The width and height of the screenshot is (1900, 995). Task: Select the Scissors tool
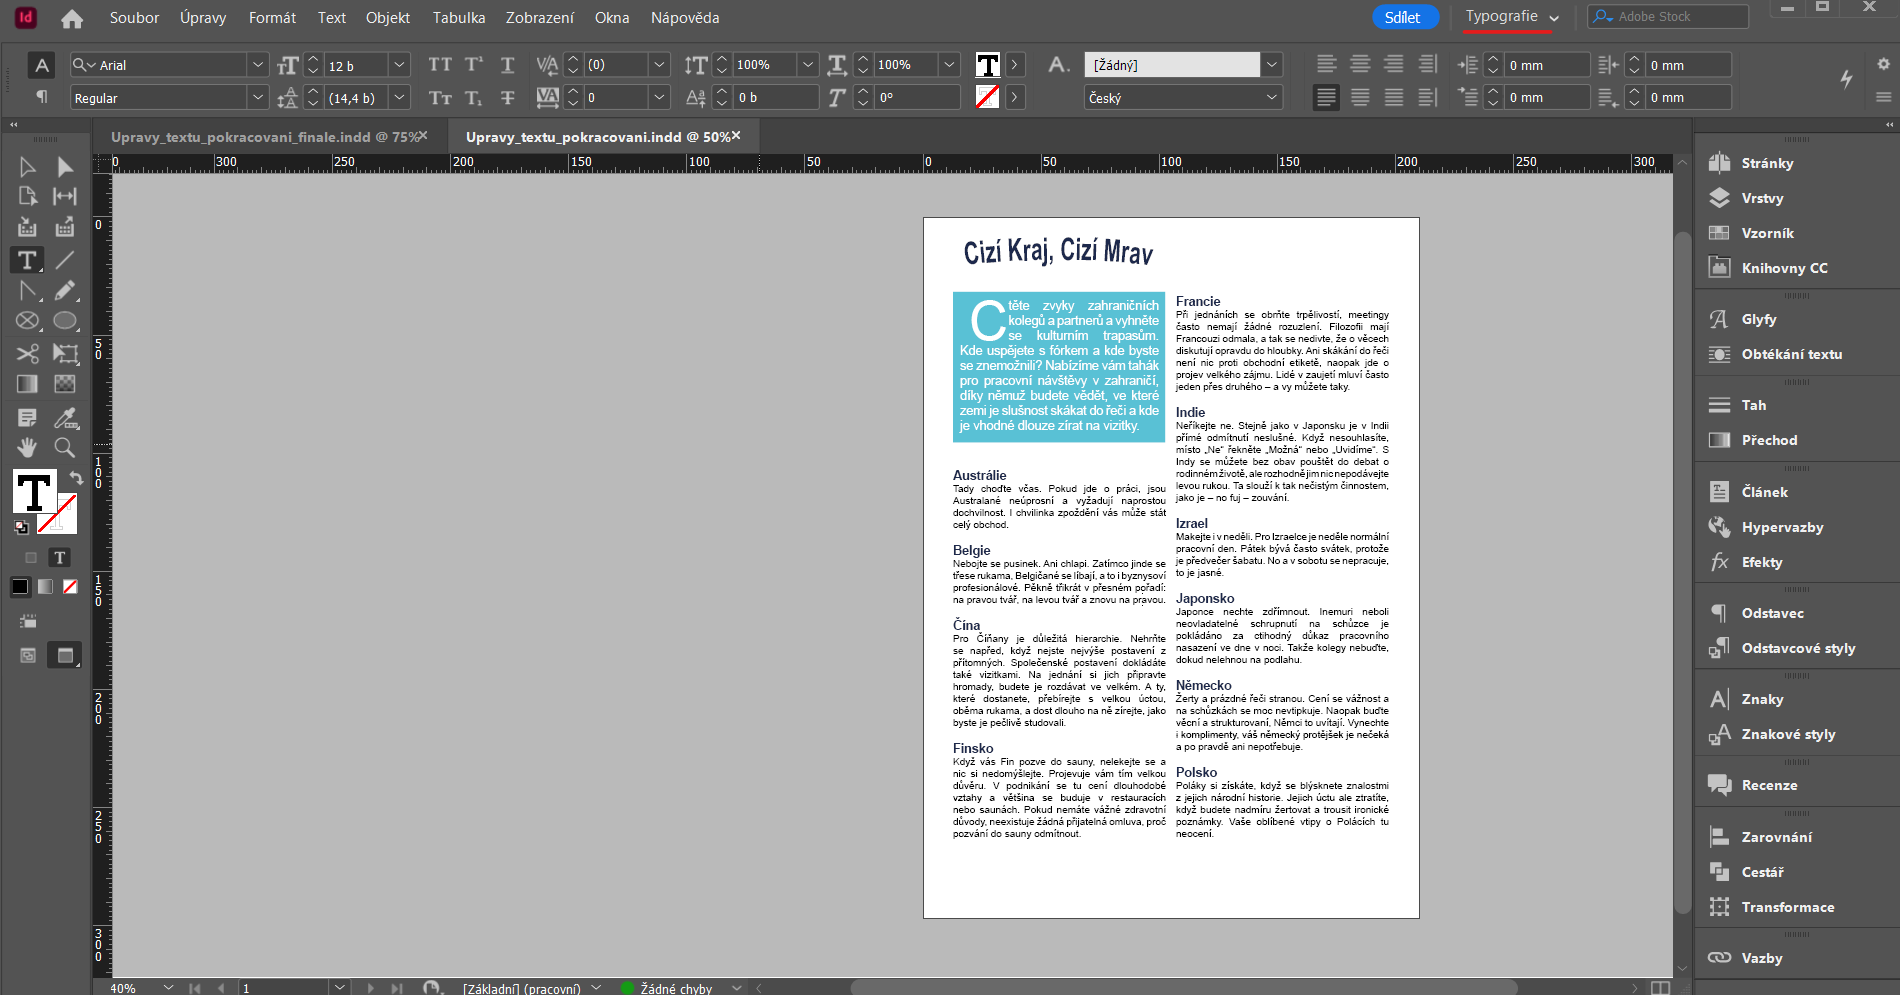point(27,354)
